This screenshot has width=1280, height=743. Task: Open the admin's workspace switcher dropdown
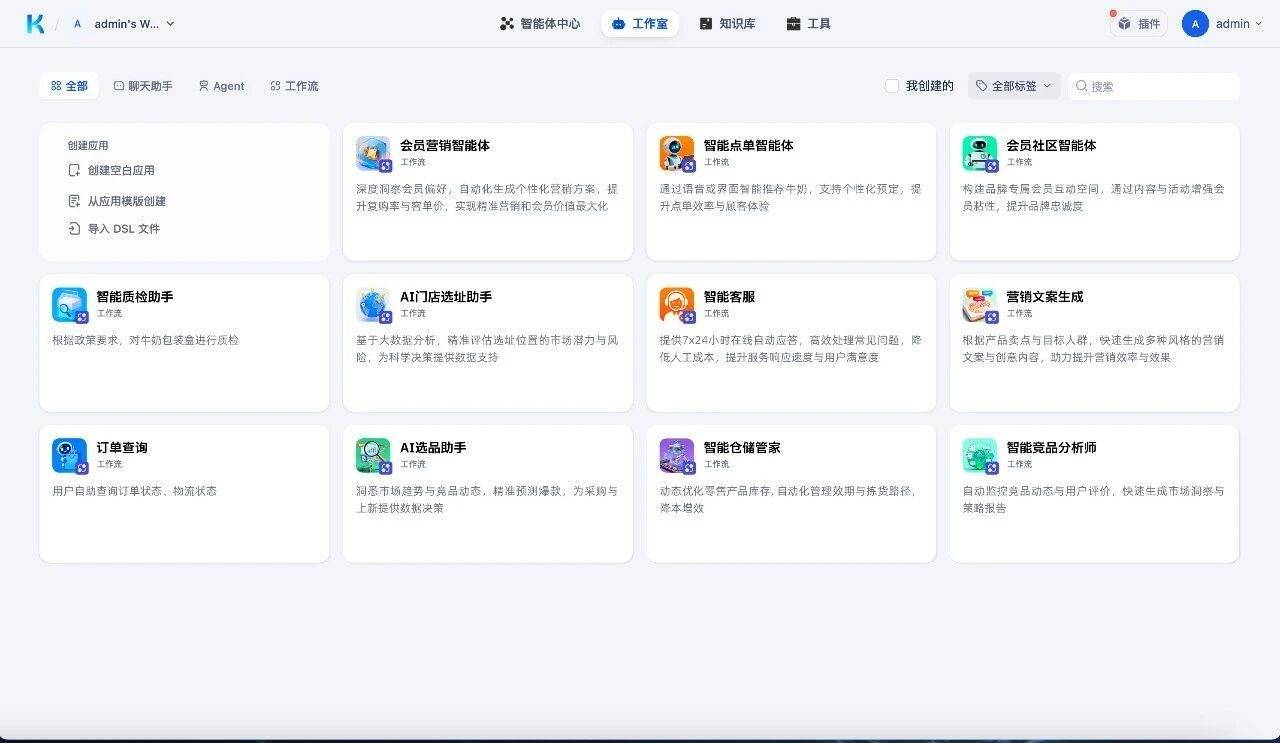124,24
